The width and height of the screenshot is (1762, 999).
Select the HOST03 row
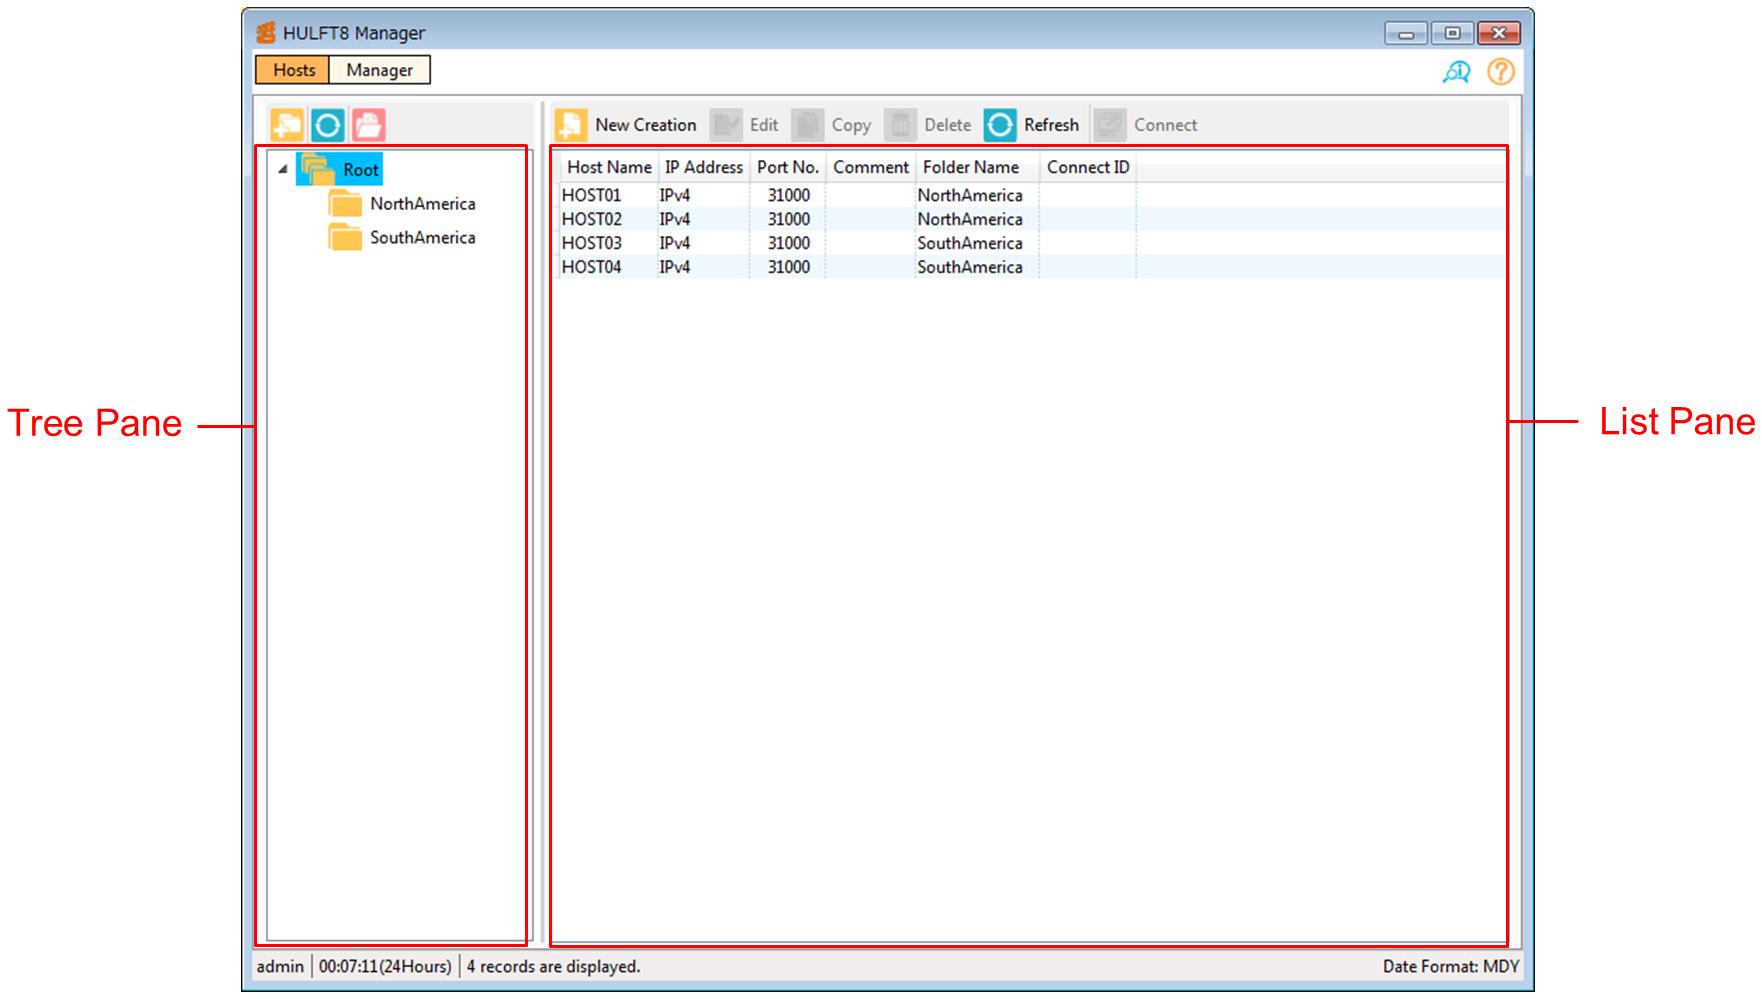click(x=591, y=243)
